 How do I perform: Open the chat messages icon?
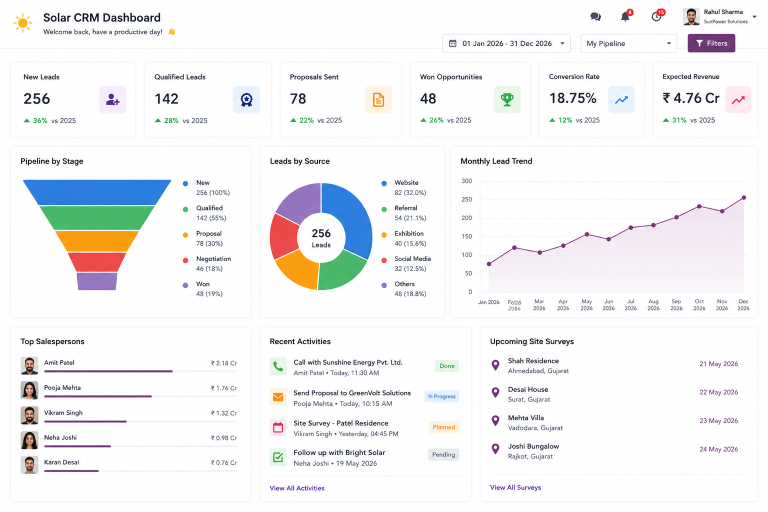tap(596, 17)
